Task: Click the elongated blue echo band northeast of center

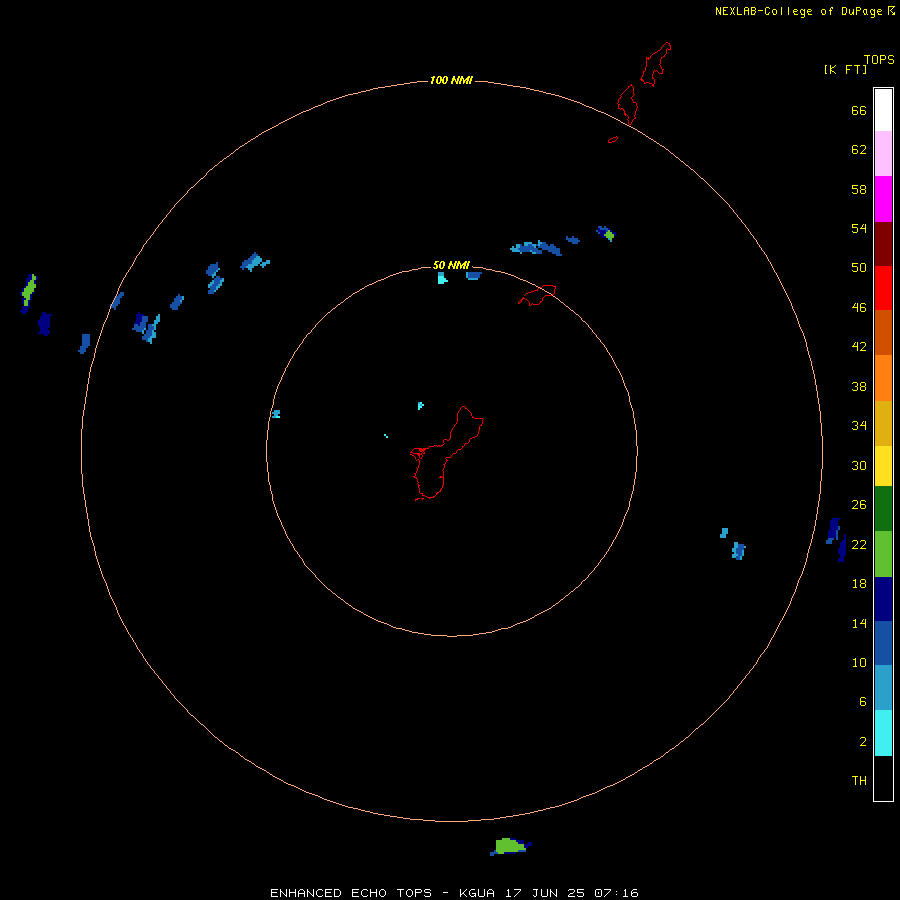Action: (536, 248)
